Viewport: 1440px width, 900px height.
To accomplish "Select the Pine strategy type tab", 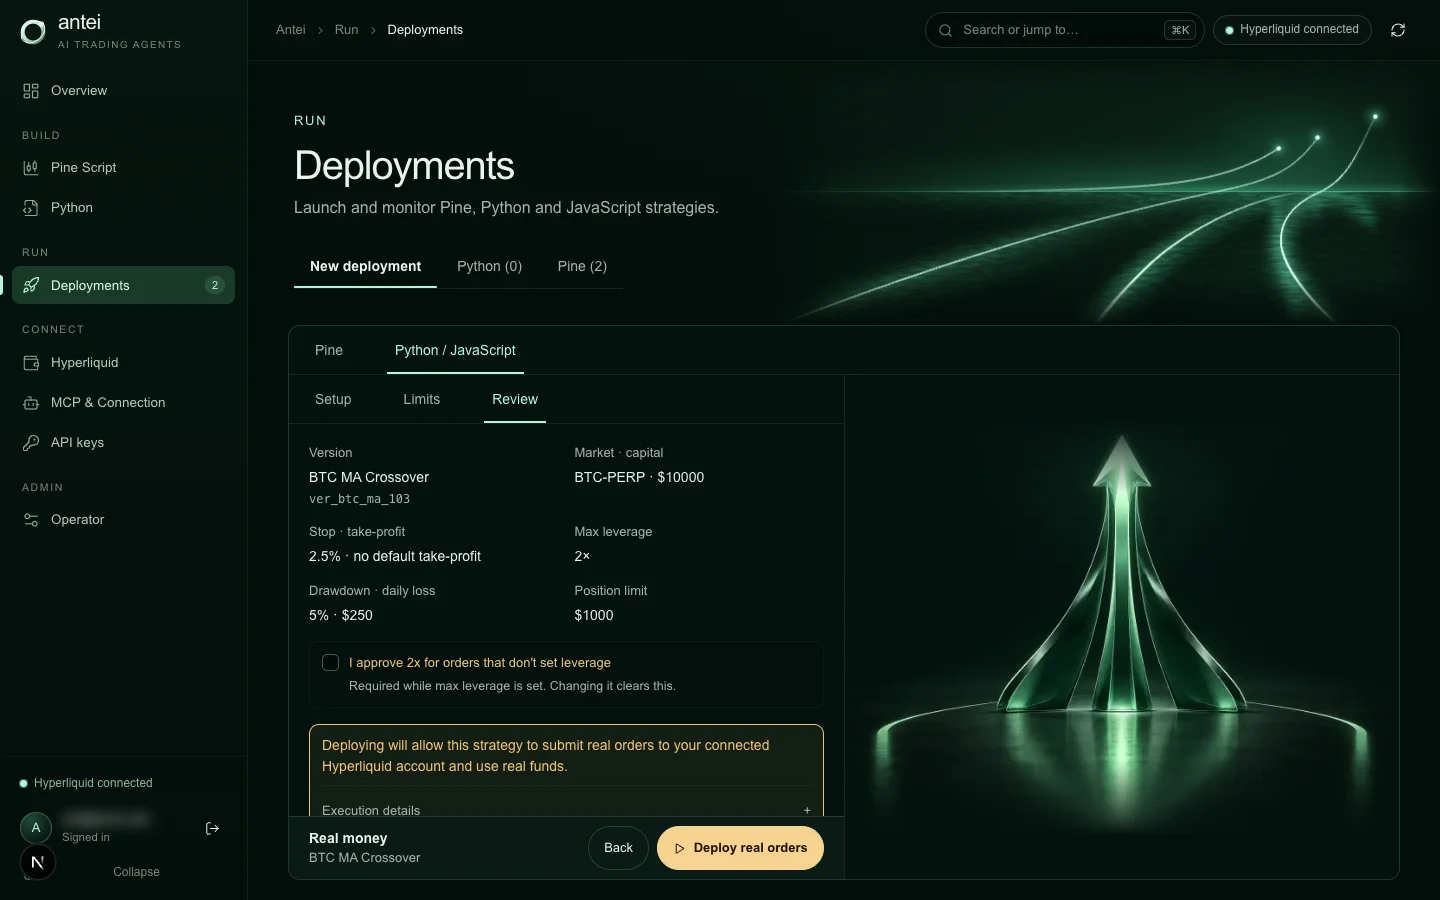I will pyautogui.click(x=329, y=350).
